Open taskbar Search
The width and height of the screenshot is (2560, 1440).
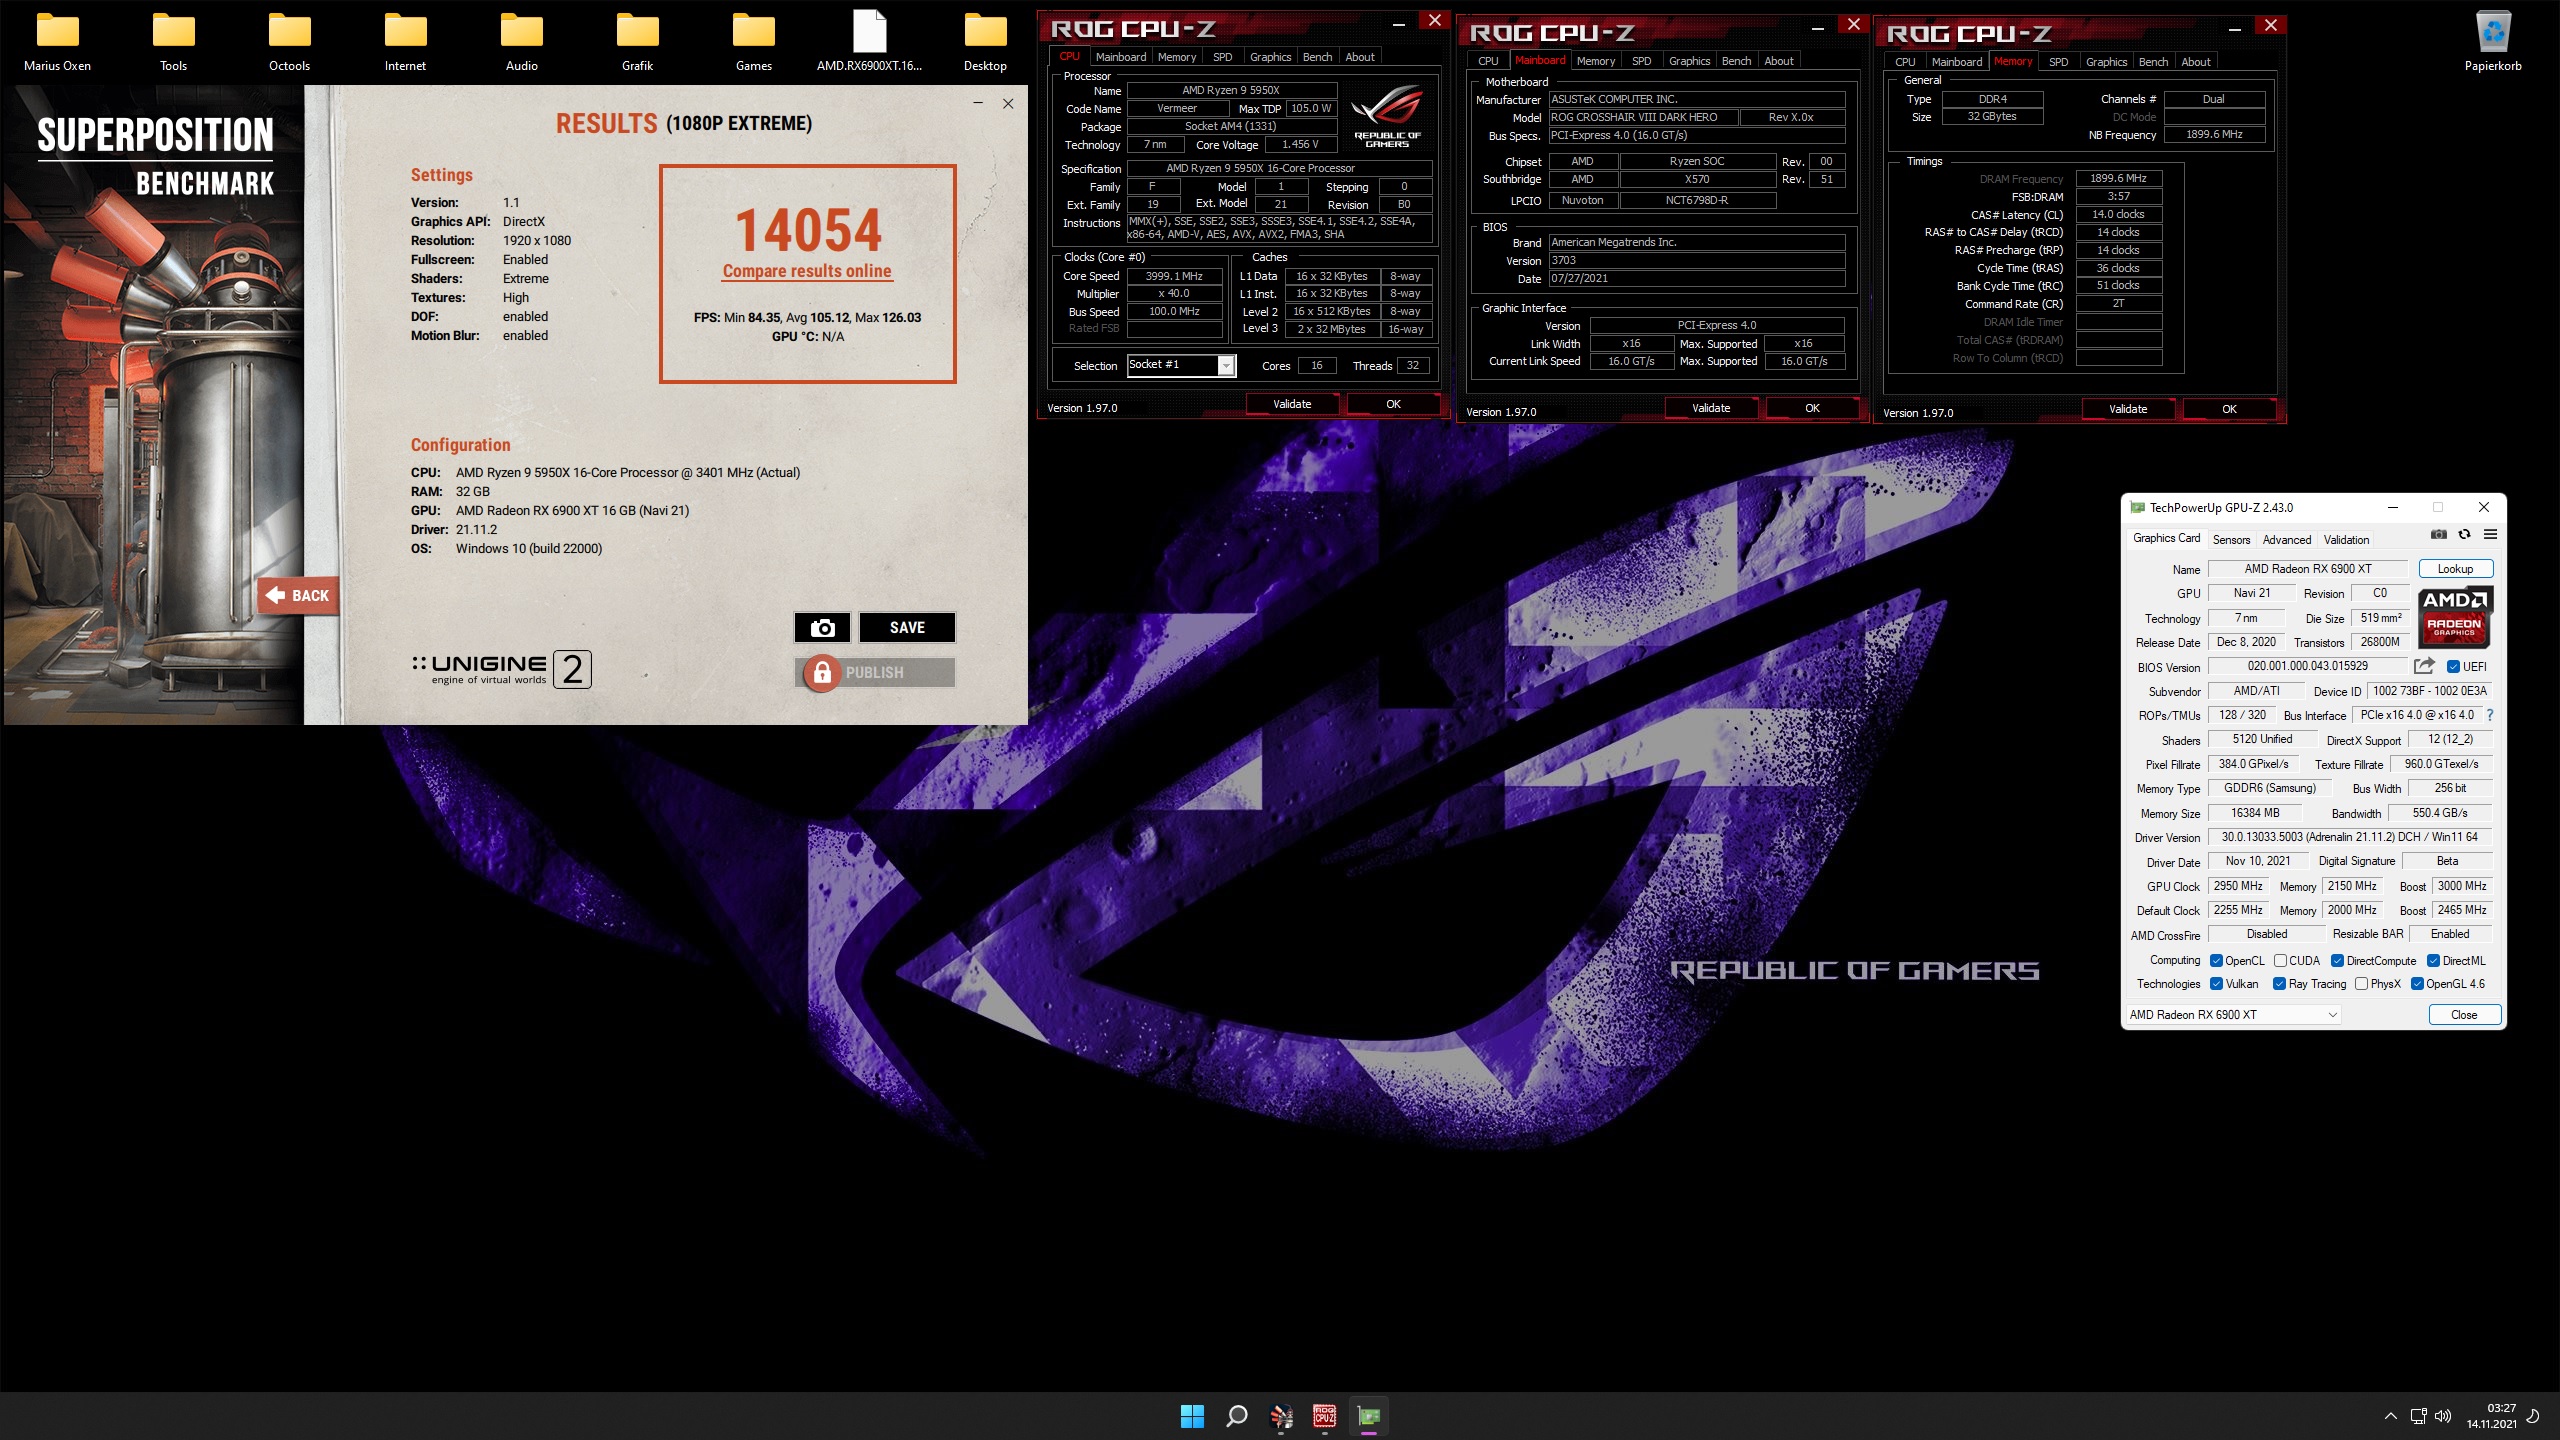click(x=1236, y=1415)
